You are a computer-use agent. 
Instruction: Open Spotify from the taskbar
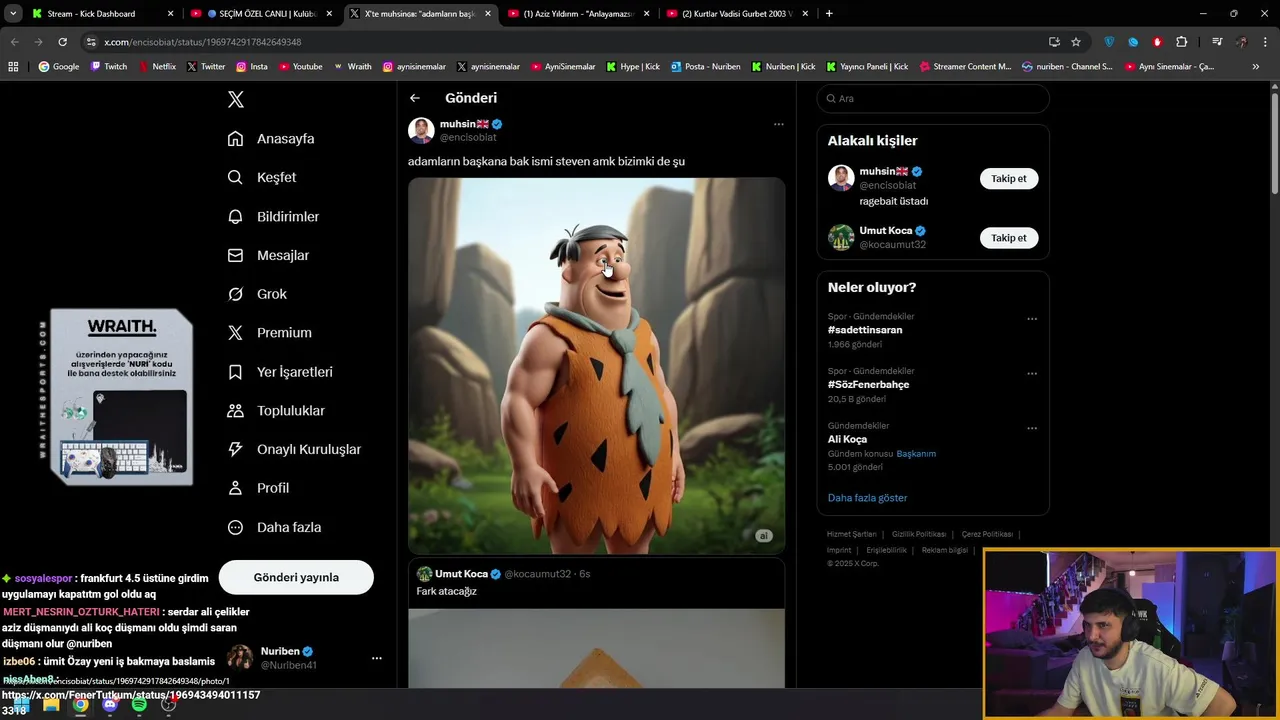click(x=139, y=704)
